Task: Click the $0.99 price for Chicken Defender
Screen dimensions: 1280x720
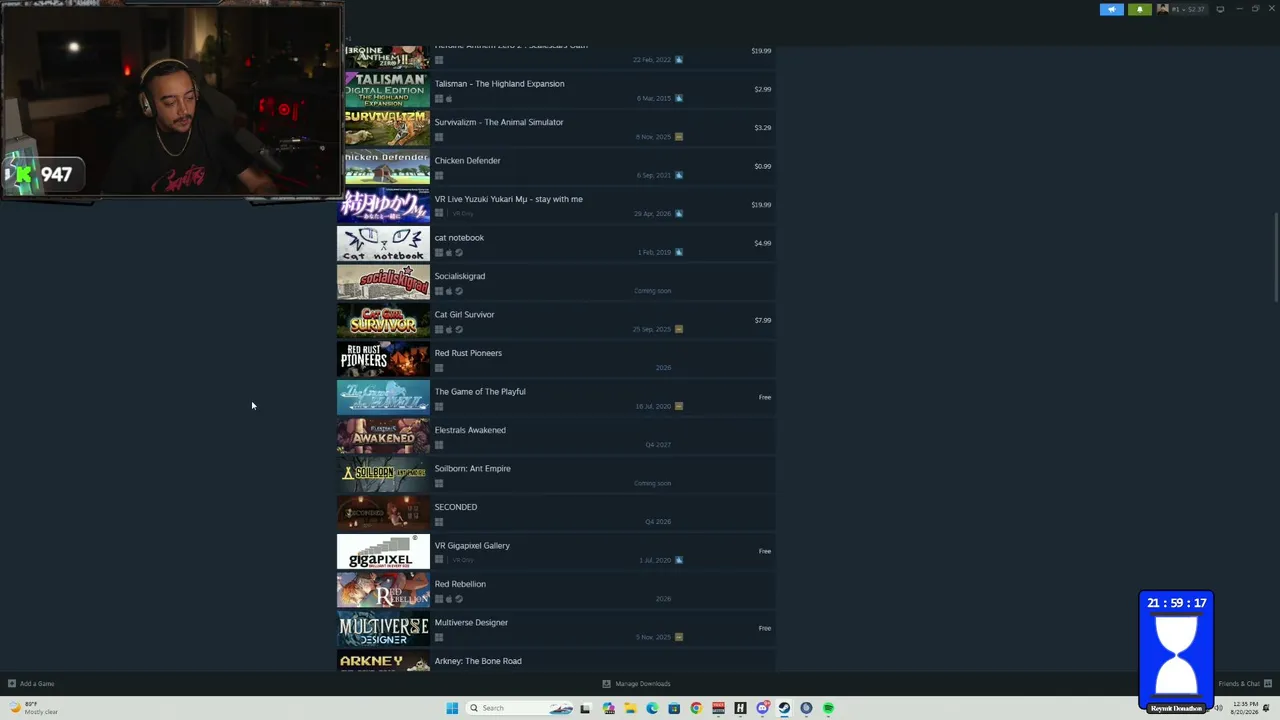Action: (763, 167)
